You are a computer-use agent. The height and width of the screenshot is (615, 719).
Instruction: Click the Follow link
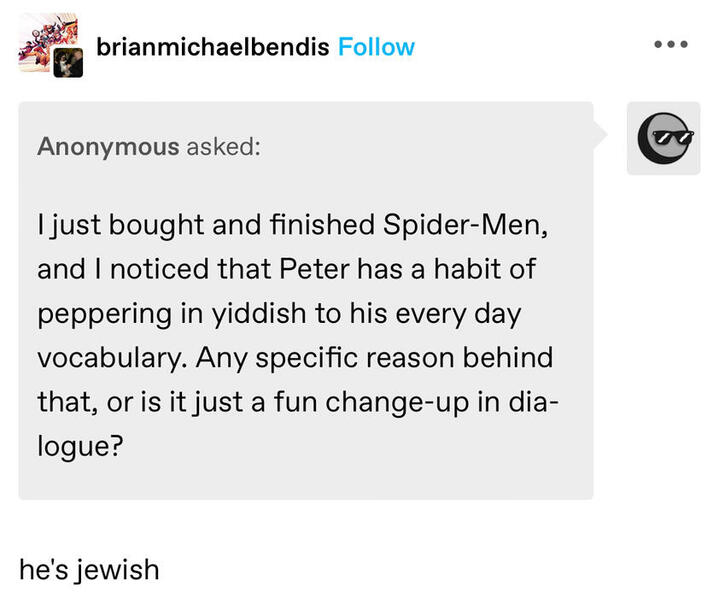click(376, 47)
